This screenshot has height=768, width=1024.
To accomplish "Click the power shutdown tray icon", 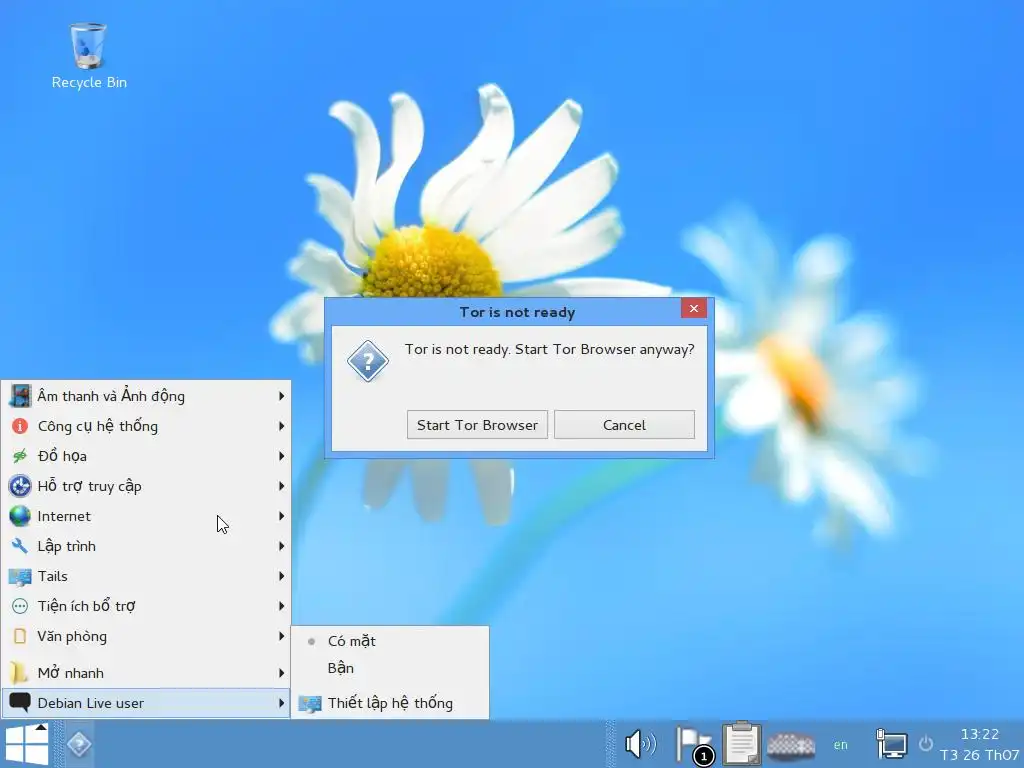I will [925, 744].
